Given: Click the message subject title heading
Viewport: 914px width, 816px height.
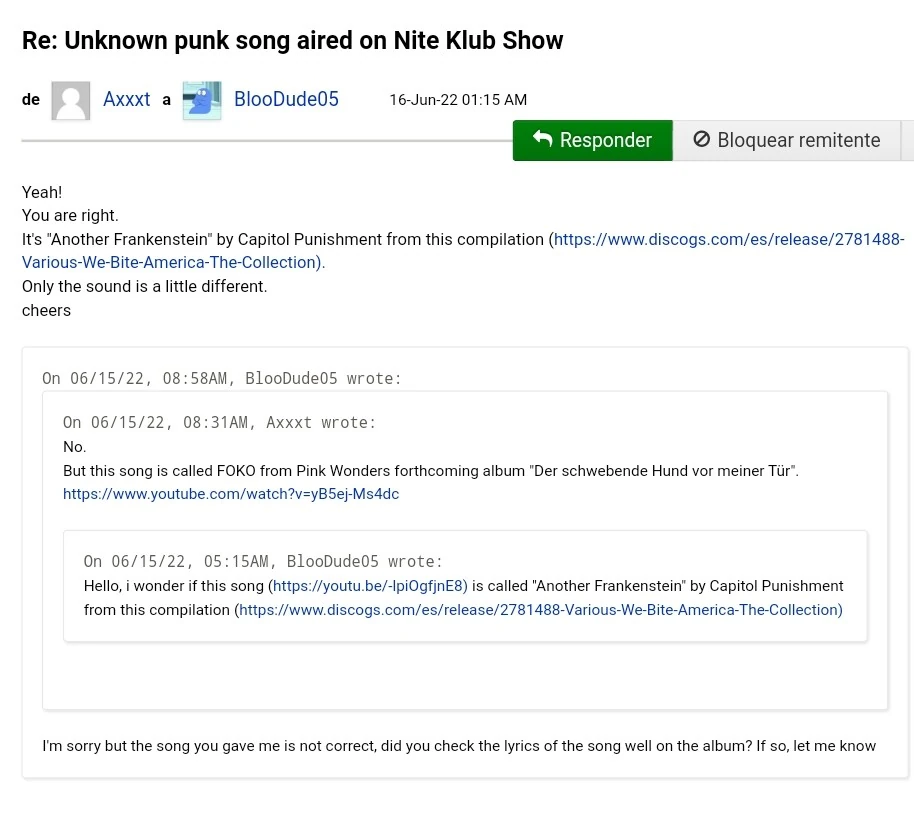Looking at the screenshot, I should point(293,41).
